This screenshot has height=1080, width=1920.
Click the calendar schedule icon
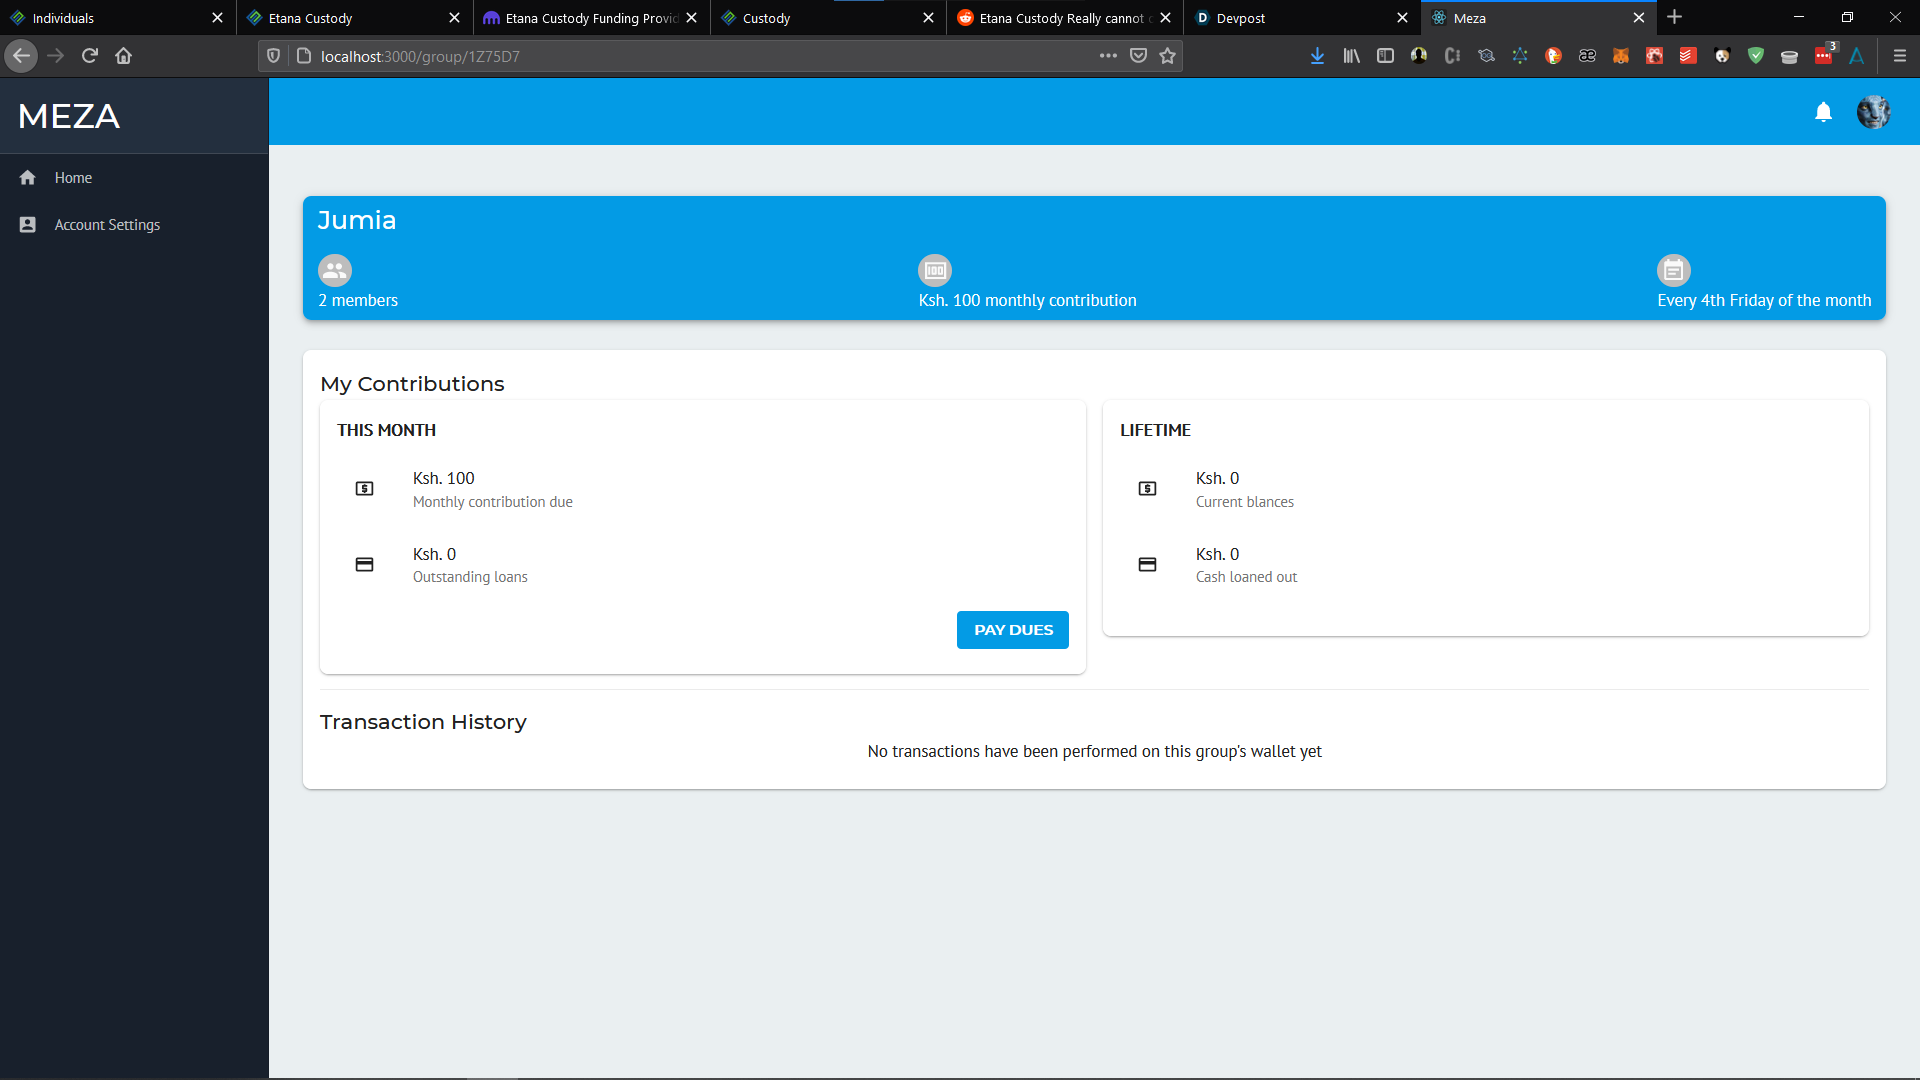[1673, 270]
